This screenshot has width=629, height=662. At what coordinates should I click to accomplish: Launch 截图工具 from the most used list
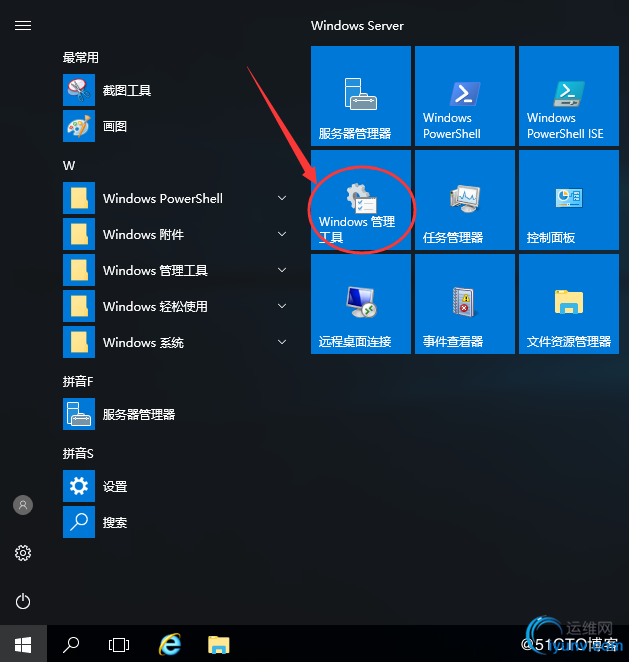point(175,90)
